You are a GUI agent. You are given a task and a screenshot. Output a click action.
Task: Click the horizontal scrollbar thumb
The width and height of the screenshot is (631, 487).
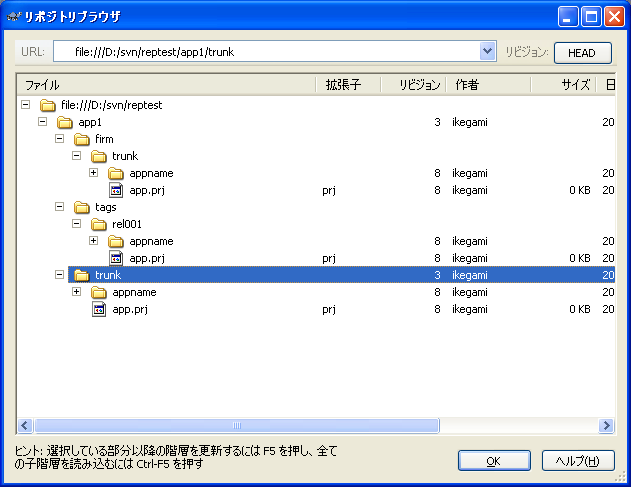(x=237, y=425)
